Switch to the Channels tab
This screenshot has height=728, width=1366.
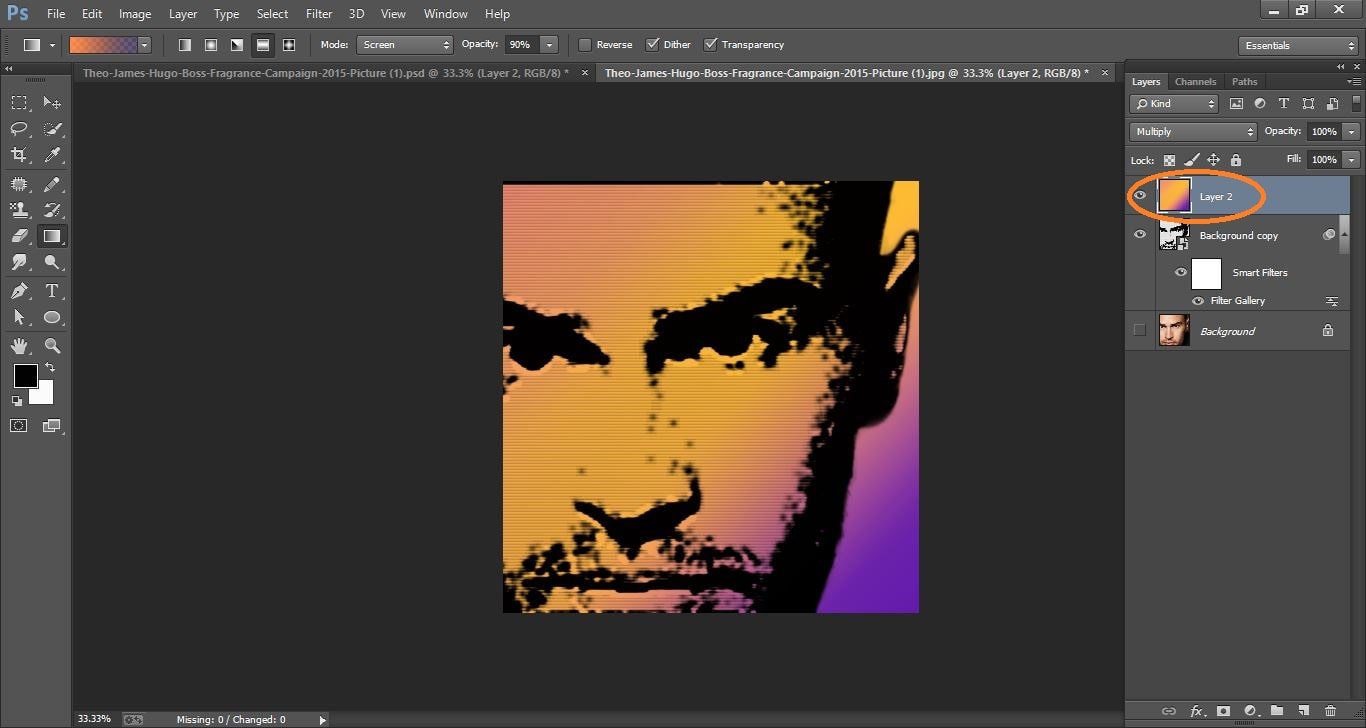[x=1195, y=81]
